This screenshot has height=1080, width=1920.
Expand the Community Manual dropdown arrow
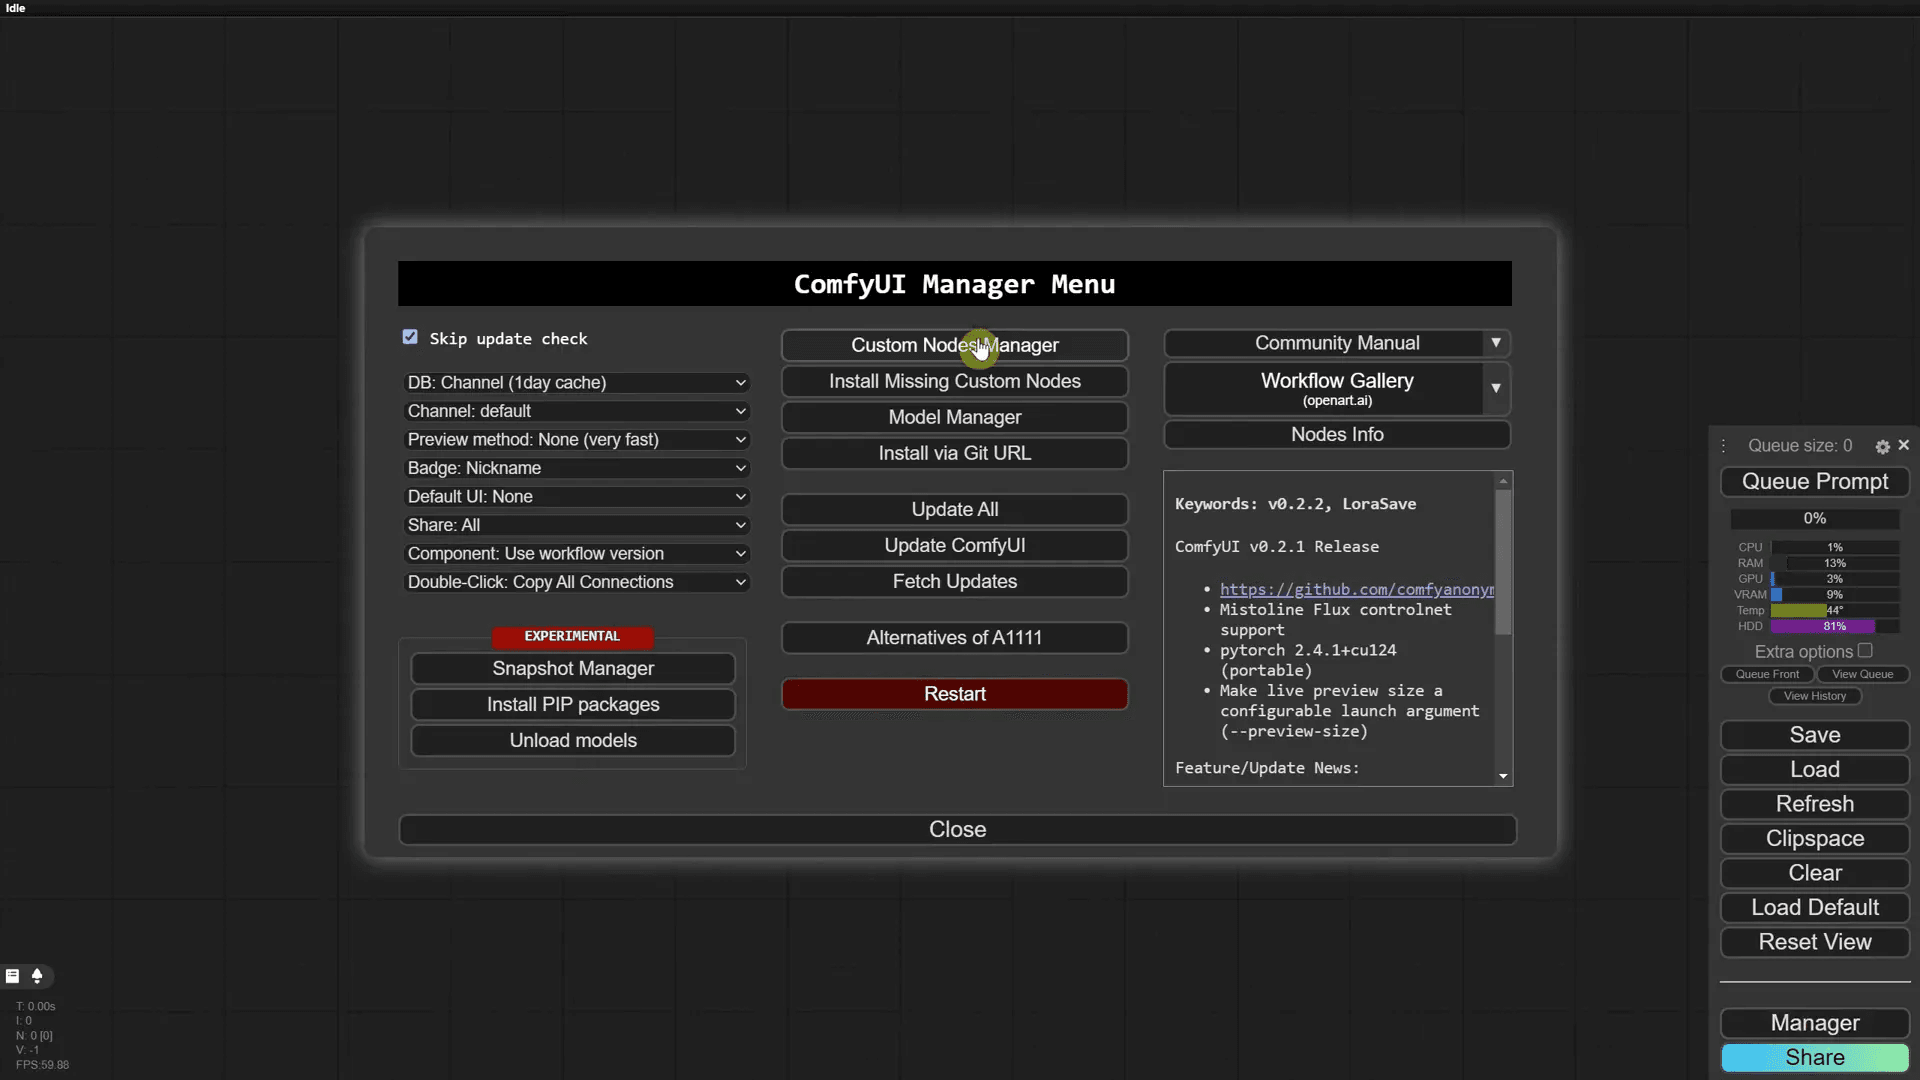[1496, 343]
